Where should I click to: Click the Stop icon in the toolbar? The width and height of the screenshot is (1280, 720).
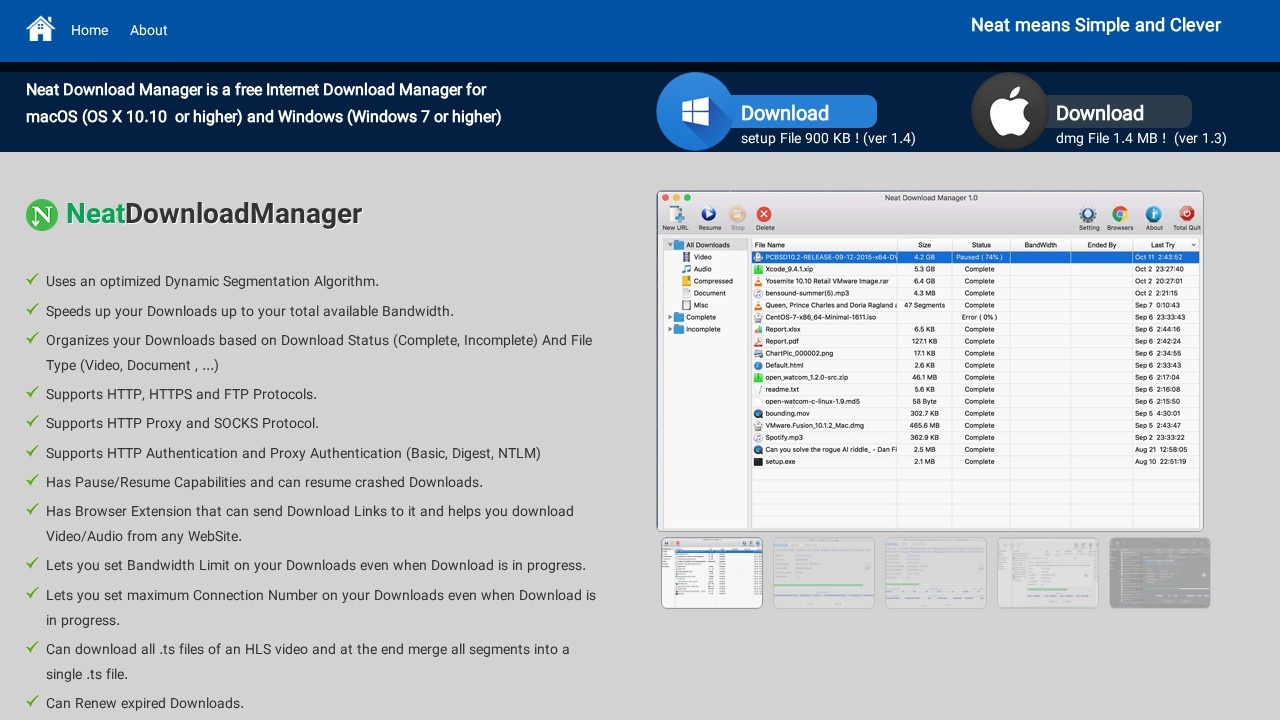(x=737, y=214)
